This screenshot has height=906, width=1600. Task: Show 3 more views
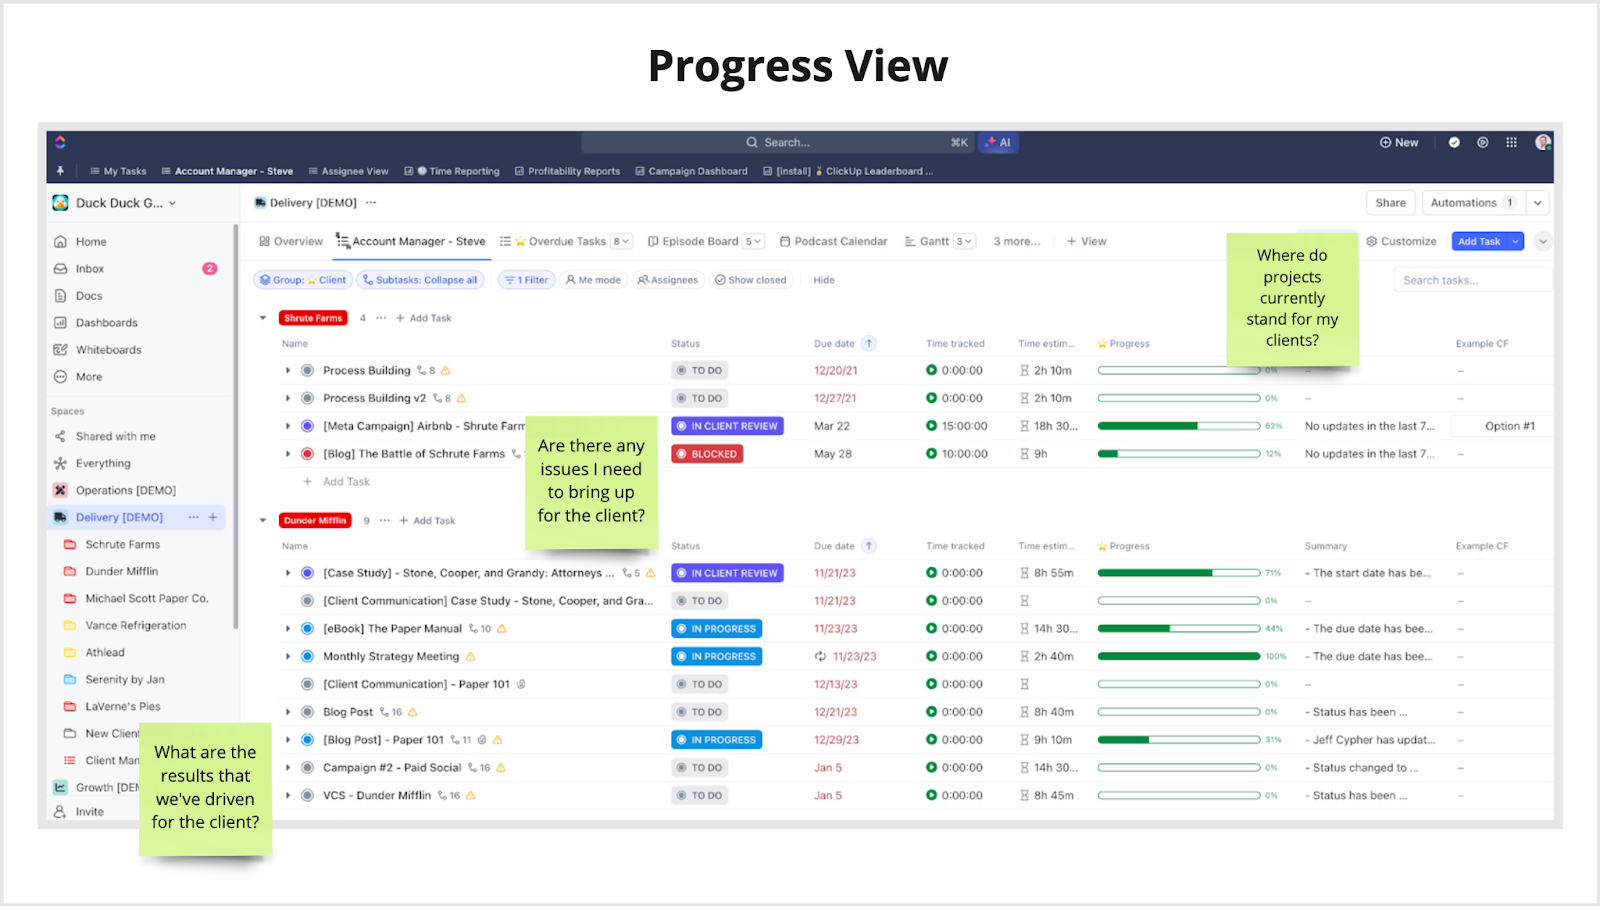click(1016, 242)
